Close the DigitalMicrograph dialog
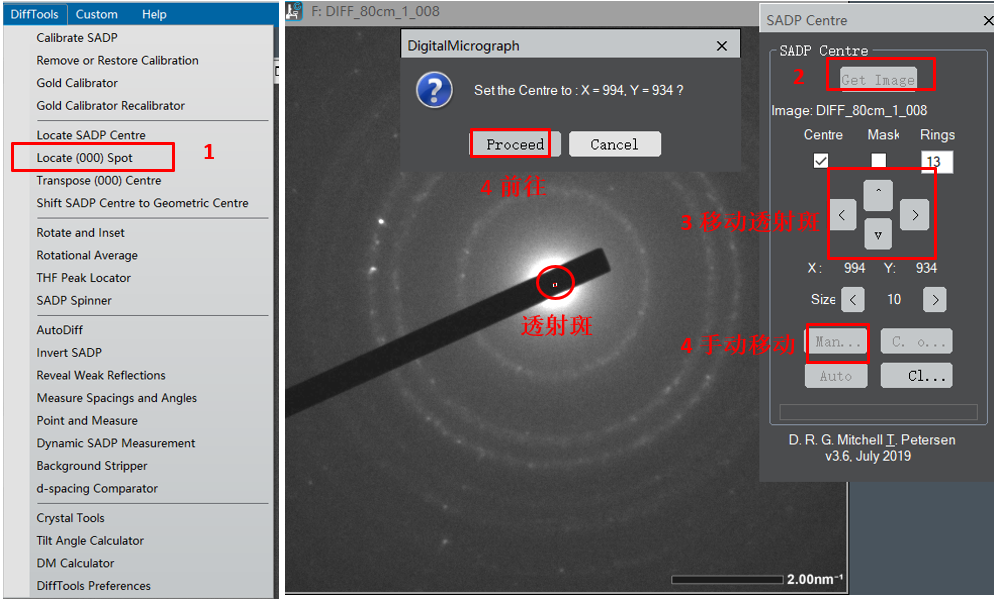The height and width of the screenshot is (599, 997). (x=722, y=46)
